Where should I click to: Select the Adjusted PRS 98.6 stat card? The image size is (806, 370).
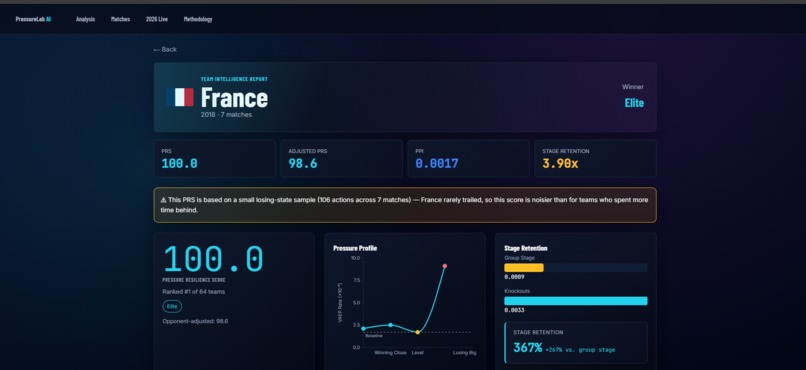(x=341, y=159)
